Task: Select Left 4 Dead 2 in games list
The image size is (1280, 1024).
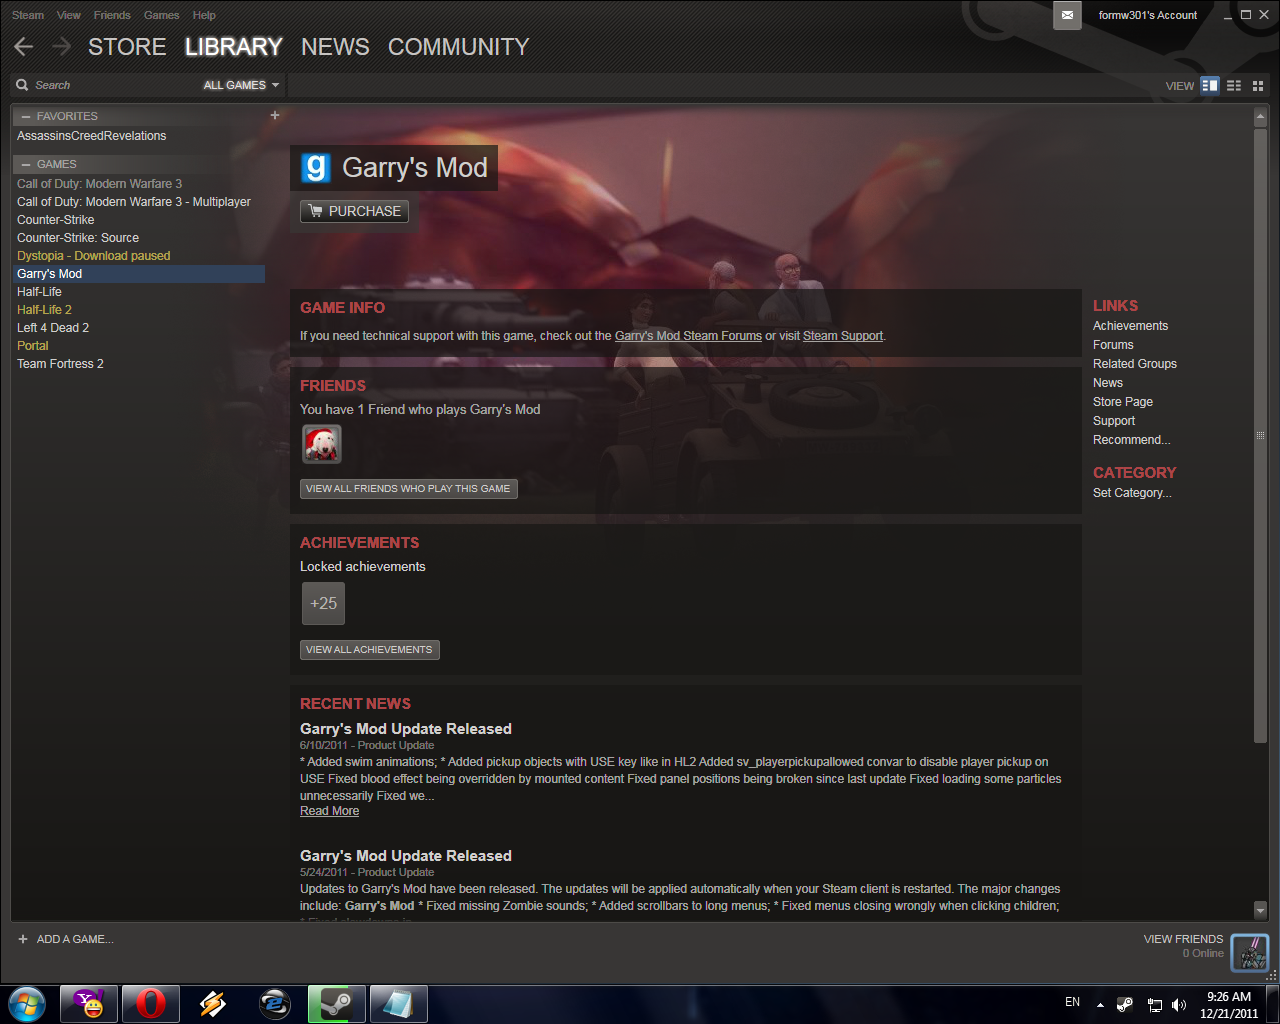Action: tap(138, 328)
